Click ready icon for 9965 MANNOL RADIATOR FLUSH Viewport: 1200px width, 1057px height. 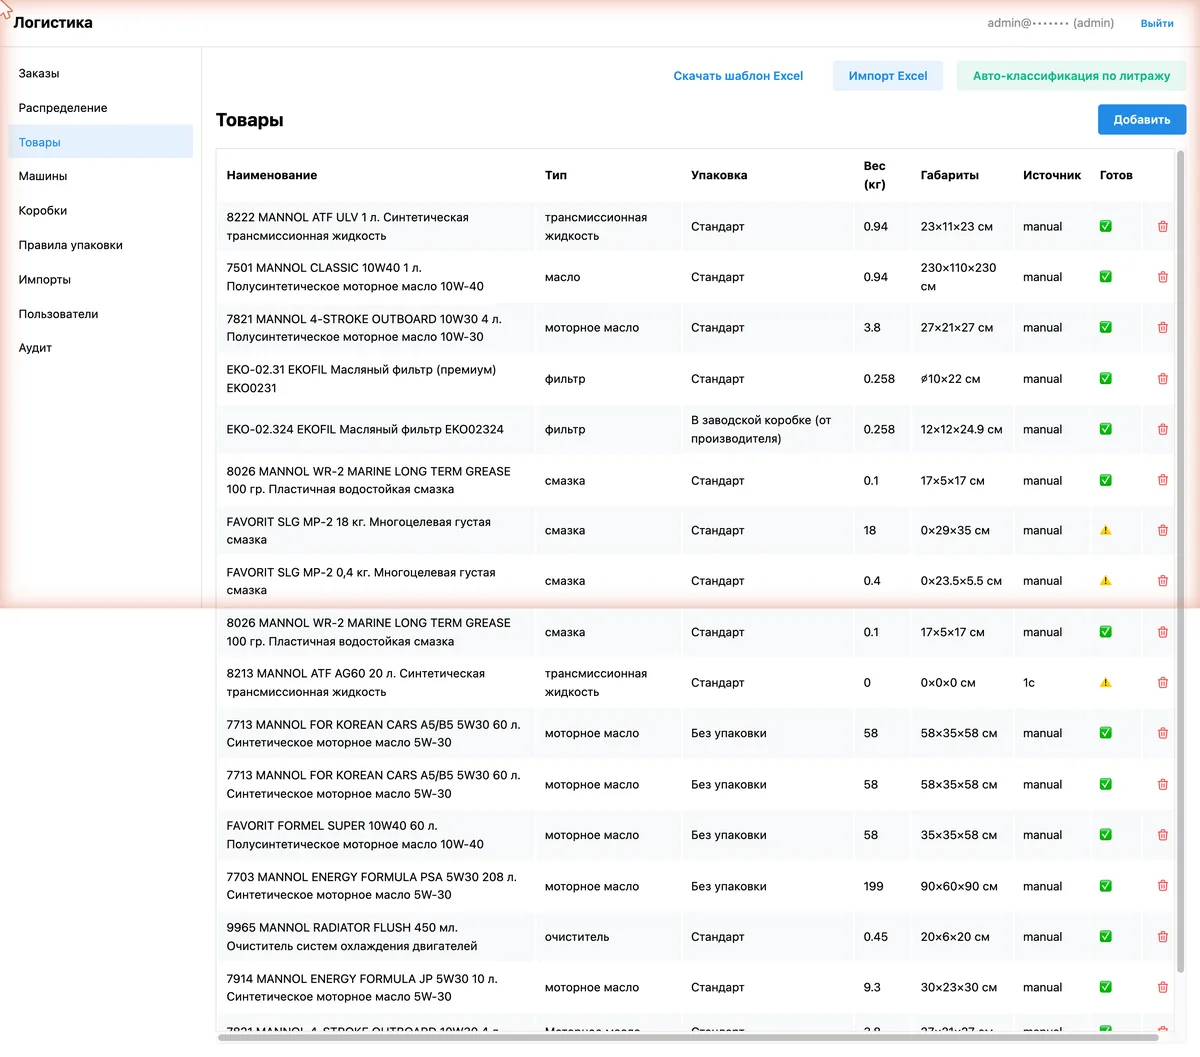point(1105,937)
